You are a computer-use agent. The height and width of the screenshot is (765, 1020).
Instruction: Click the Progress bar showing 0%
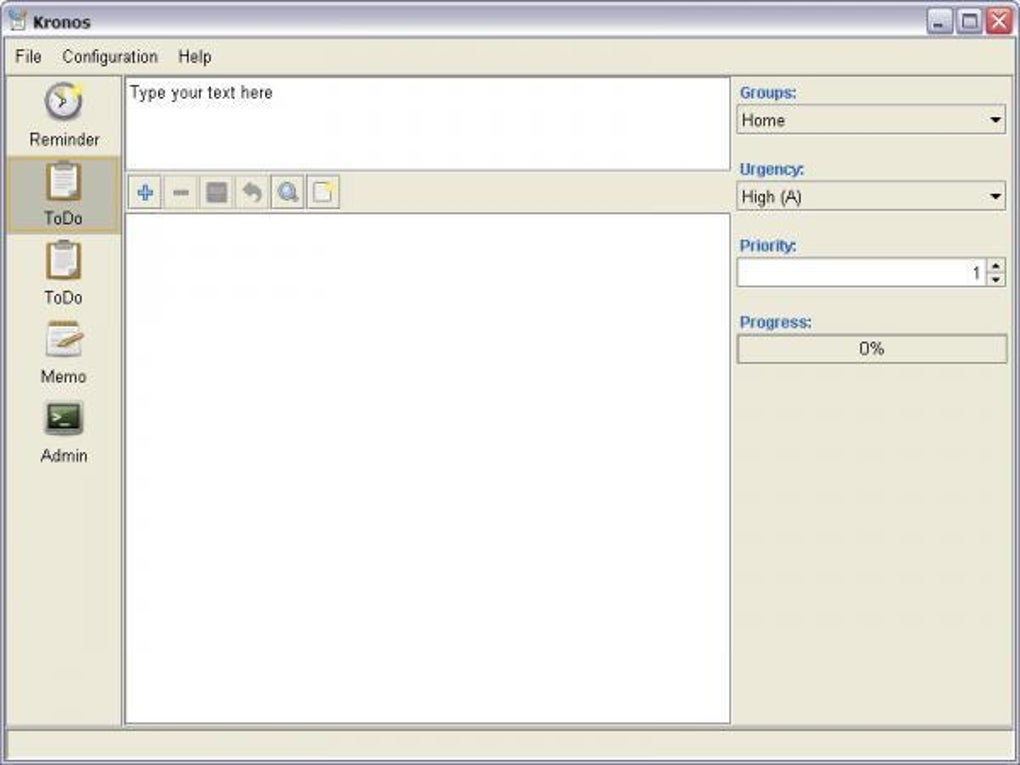click(872, 349)
